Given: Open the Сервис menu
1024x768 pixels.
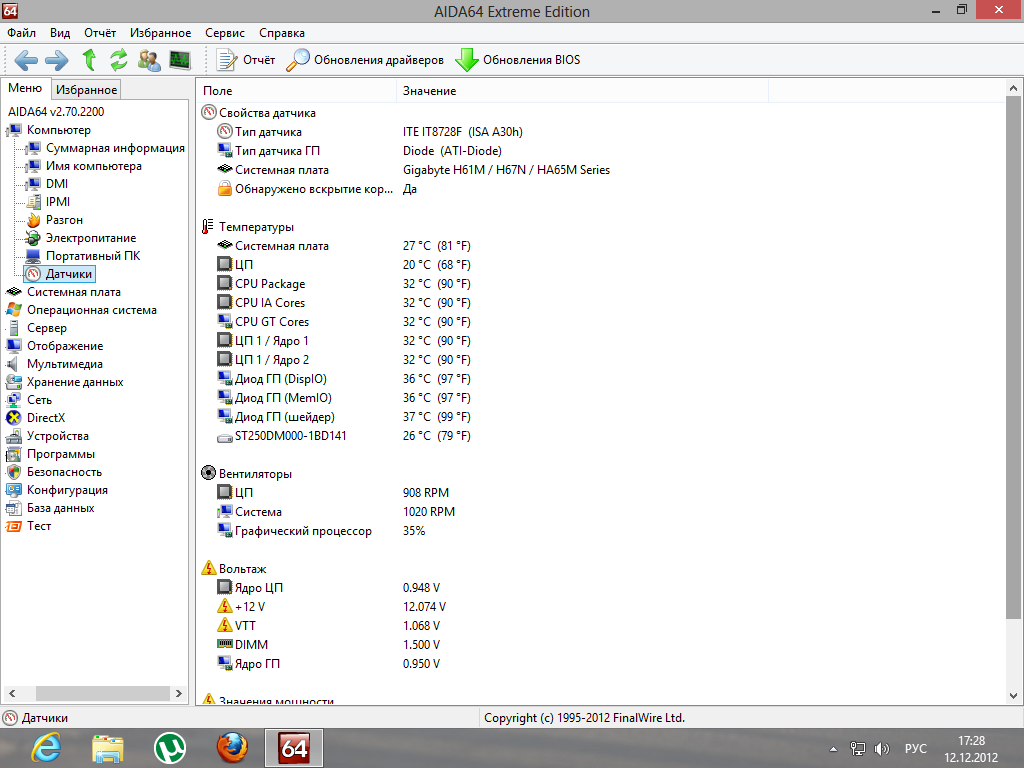Looking at the screenshot, I should click(x=225, y=33).
